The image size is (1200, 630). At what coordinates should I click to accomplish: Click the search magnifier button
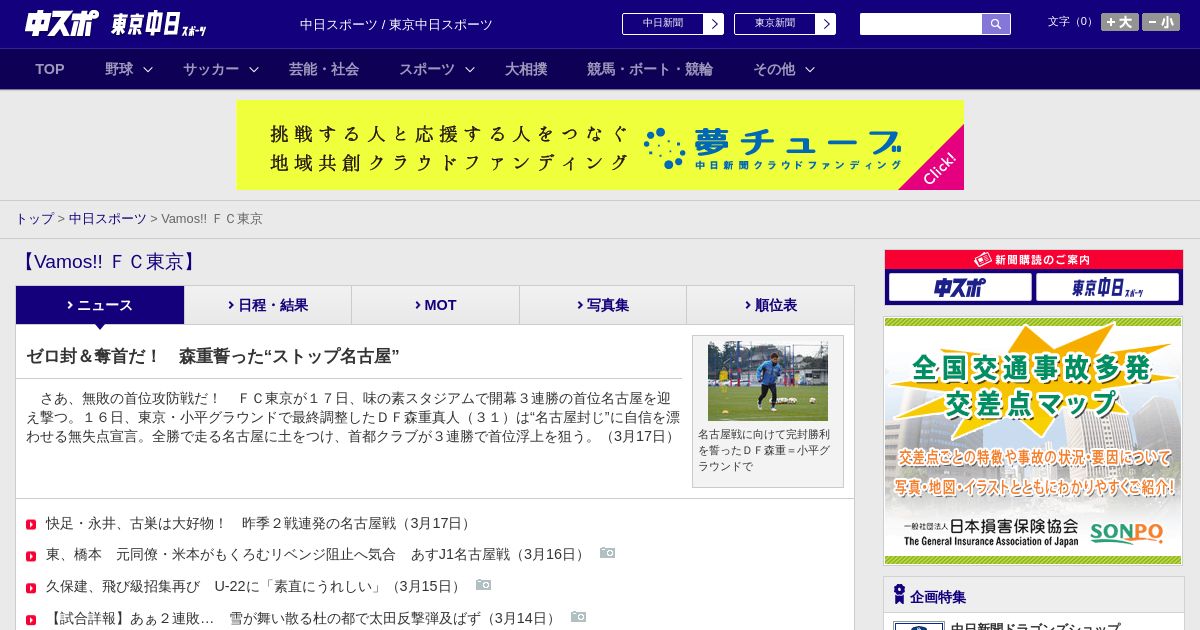tap(996, 24)
